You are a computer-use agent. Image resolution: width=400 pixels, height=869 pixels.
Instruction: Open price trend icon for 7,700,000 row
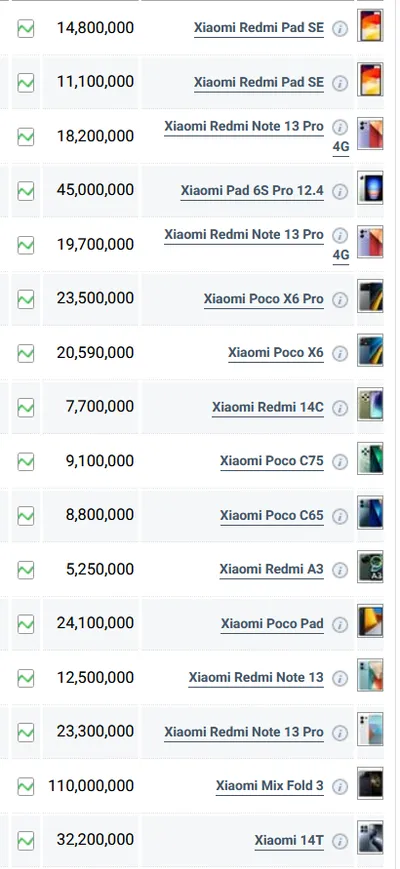[x=25, y=408]
